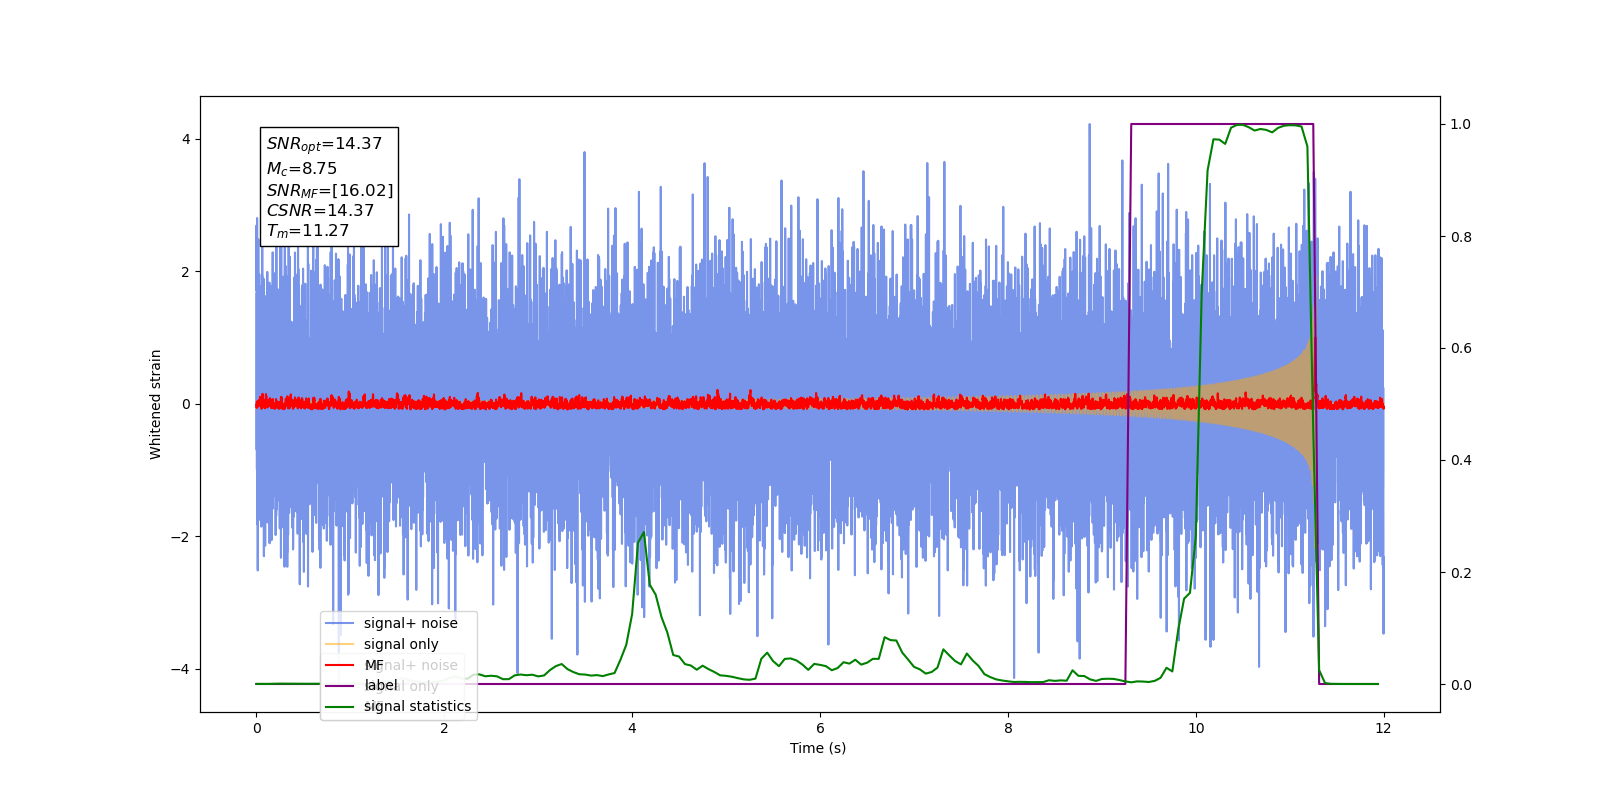
Task: Click the purple label plateau top edge
Action: tap(1222, 124)
